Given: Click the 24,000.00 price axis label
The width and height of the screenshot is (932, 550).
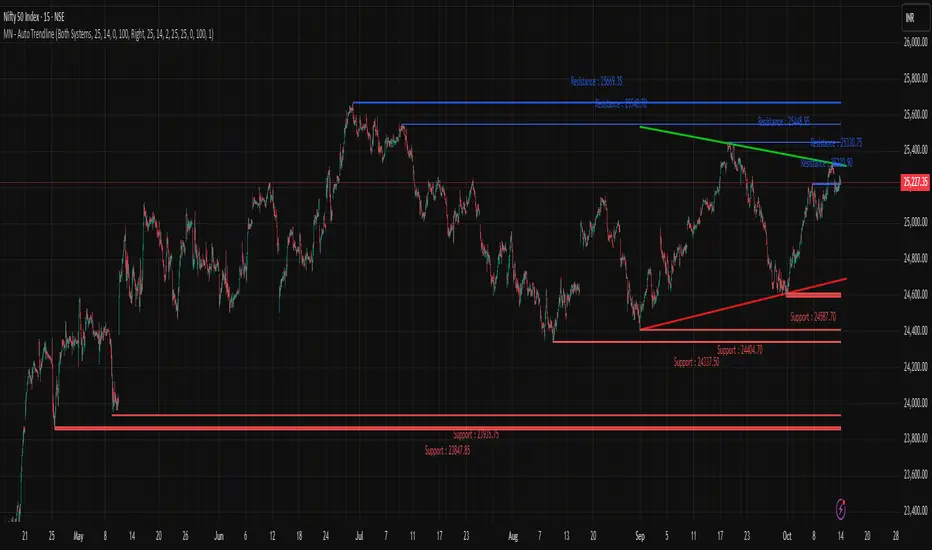Looking at the screenshot, I should pyautogui.click(x=915, y=403).
